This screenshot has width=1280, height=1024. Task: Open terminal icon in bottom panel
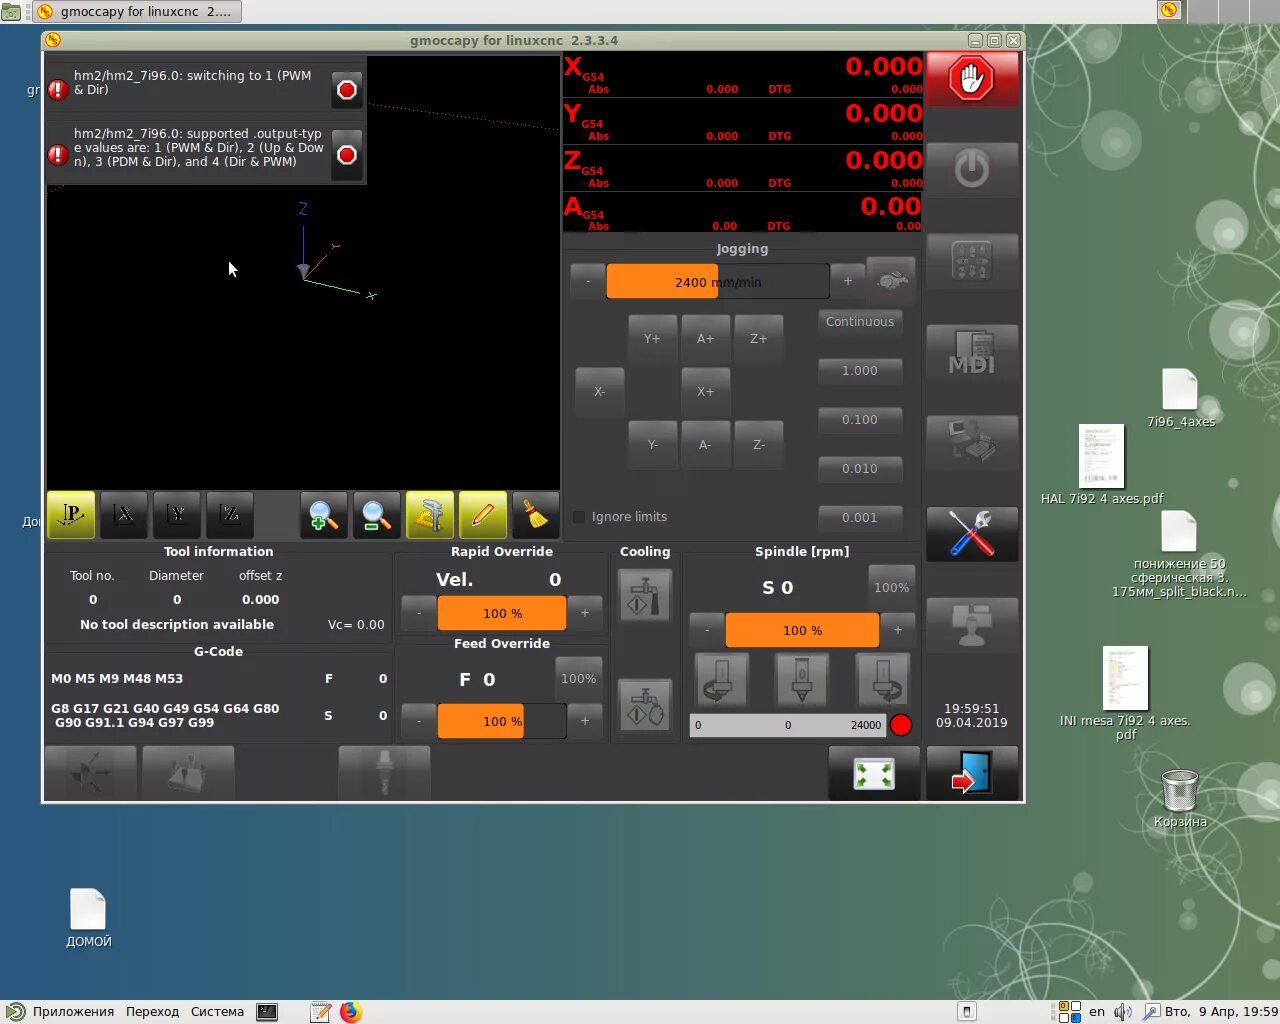click(x=267, y=1012)
